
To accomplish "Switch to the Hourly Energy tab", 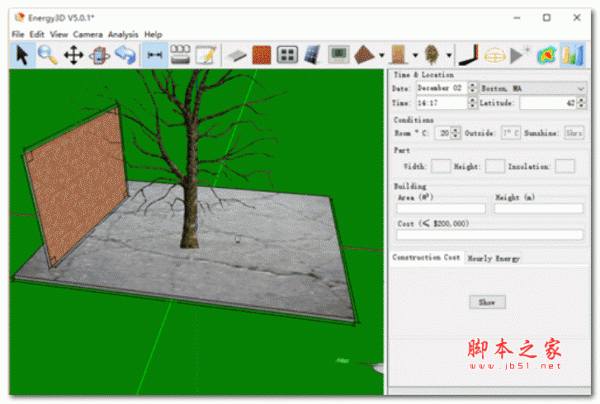I will [x=495, y=258].
